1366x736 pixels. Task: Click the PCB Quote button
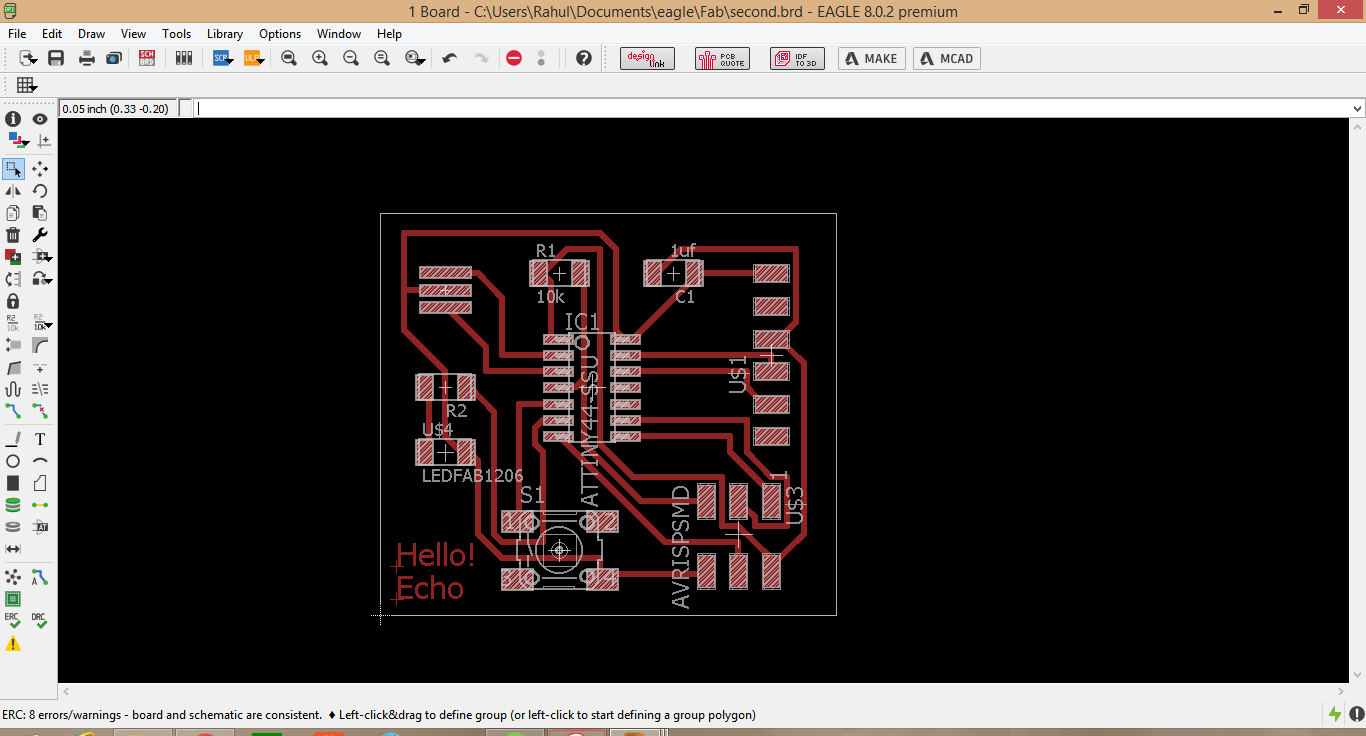click(x=722, y=59)
